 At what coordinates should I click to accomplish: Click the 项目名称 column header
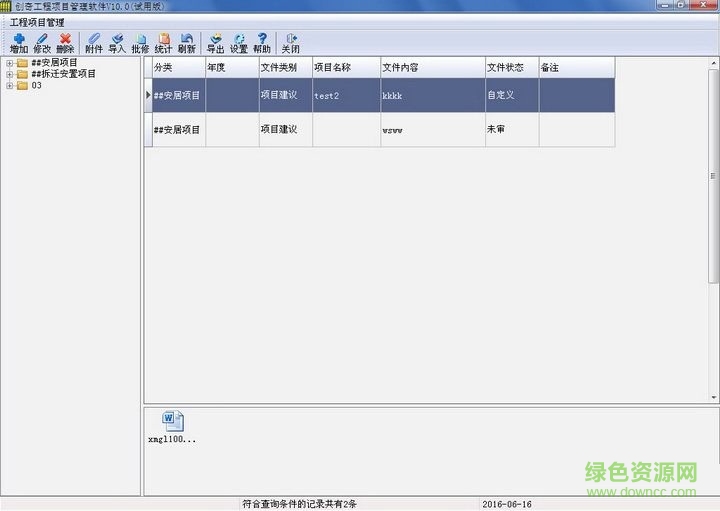(x=347, y=67)
